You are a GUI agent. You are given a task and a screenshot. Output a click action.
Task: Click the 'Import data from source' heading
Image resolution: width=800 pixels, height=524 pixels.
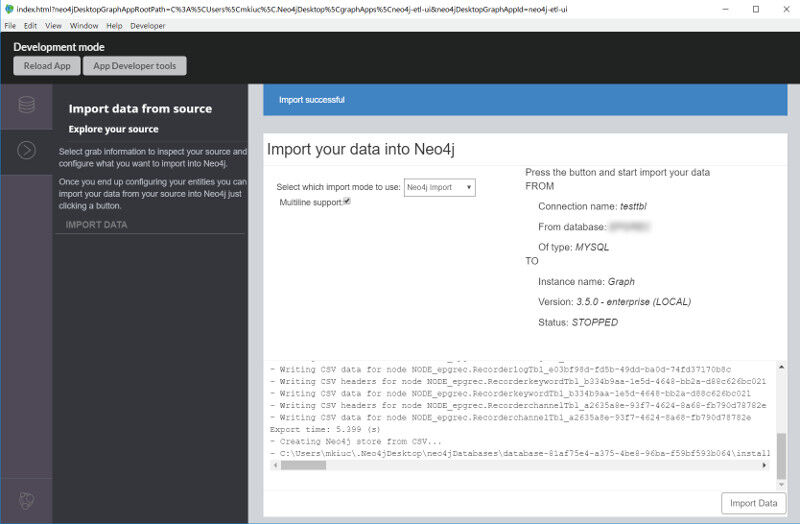point(140,109)
